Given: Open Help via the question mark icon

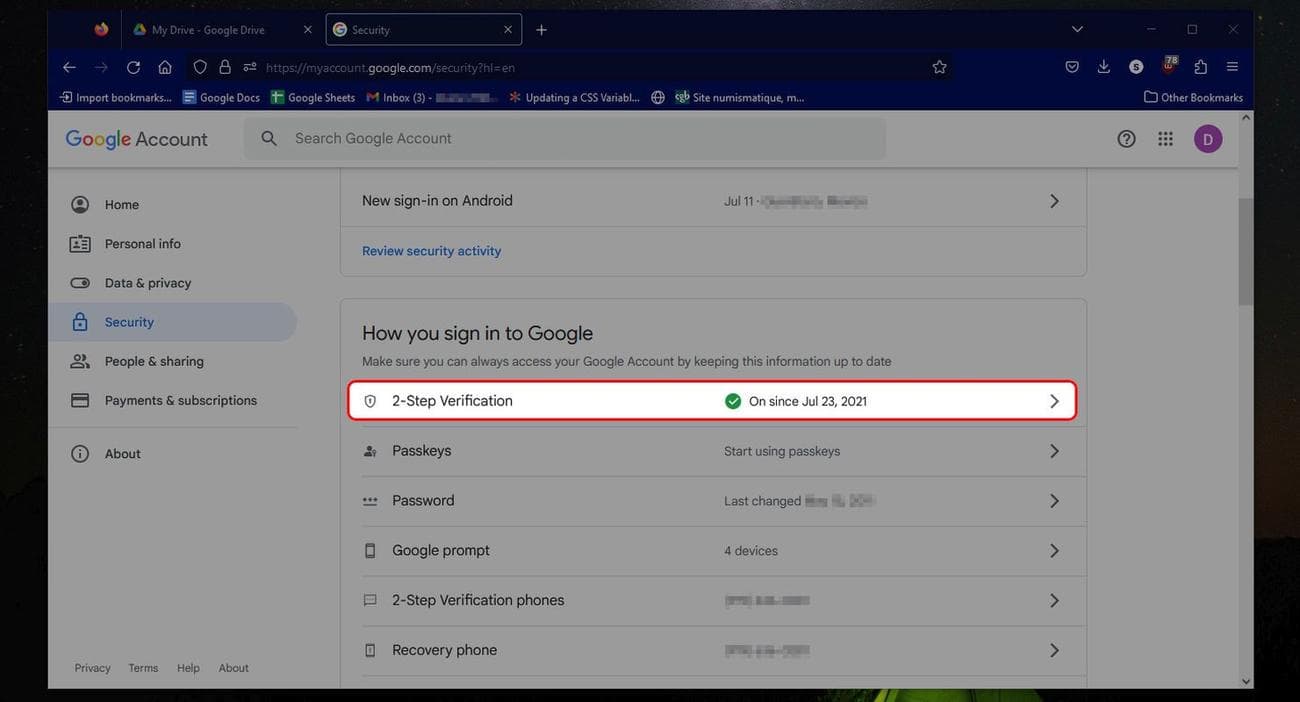Looking at the screenshot, I should (x=1126, y=138).
